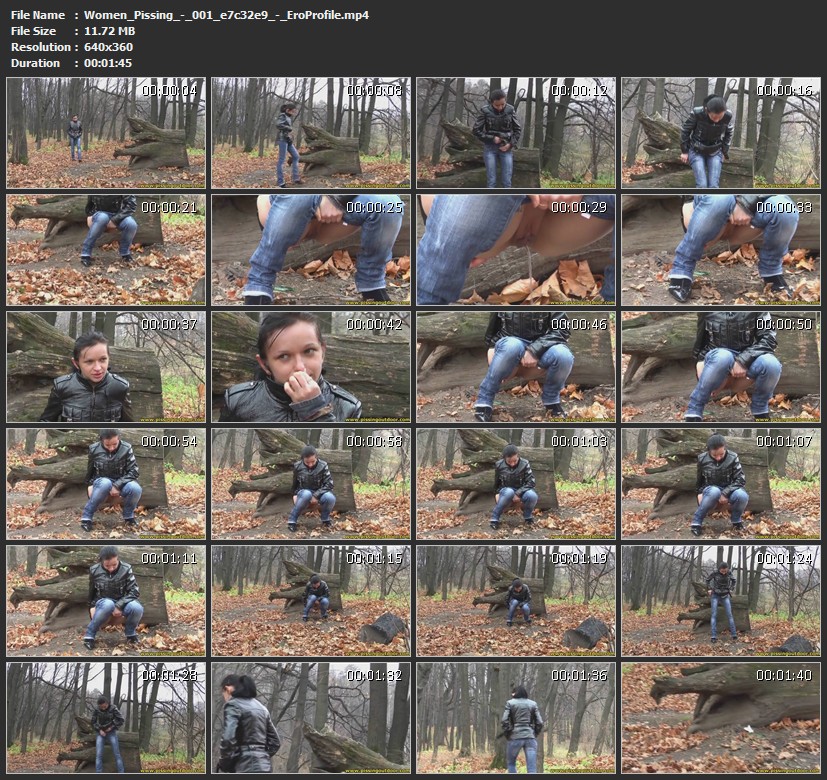The width and height of the screenshot is (827, 780).
Task: Select the frame stamped 00:00:37
Action: coord(106,367)
